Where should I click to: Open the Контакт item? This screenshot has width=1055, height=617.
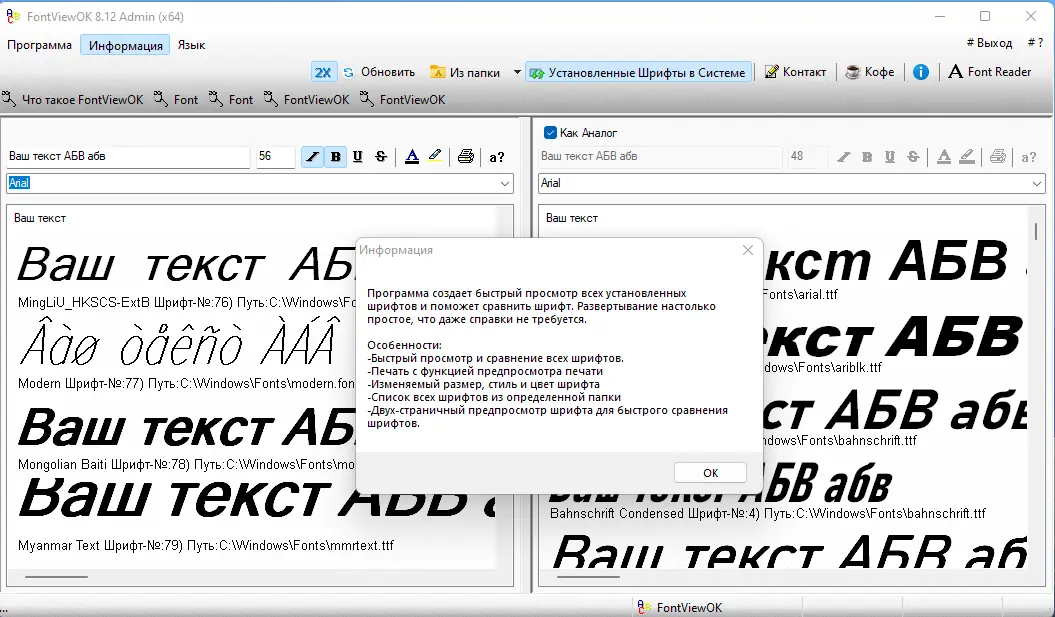(795, 72)
